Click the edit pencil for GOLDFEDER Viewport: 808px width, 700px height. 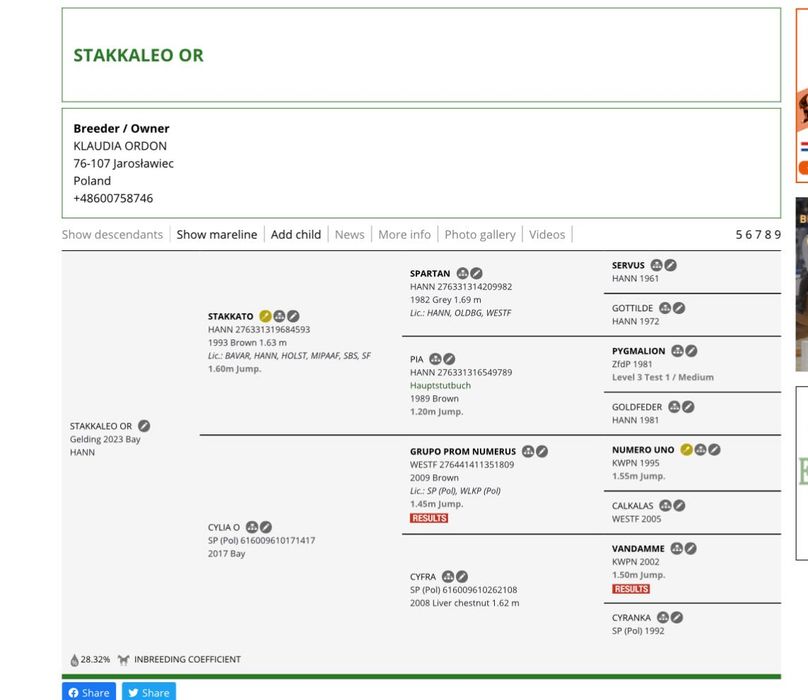(x=688, y=407)
